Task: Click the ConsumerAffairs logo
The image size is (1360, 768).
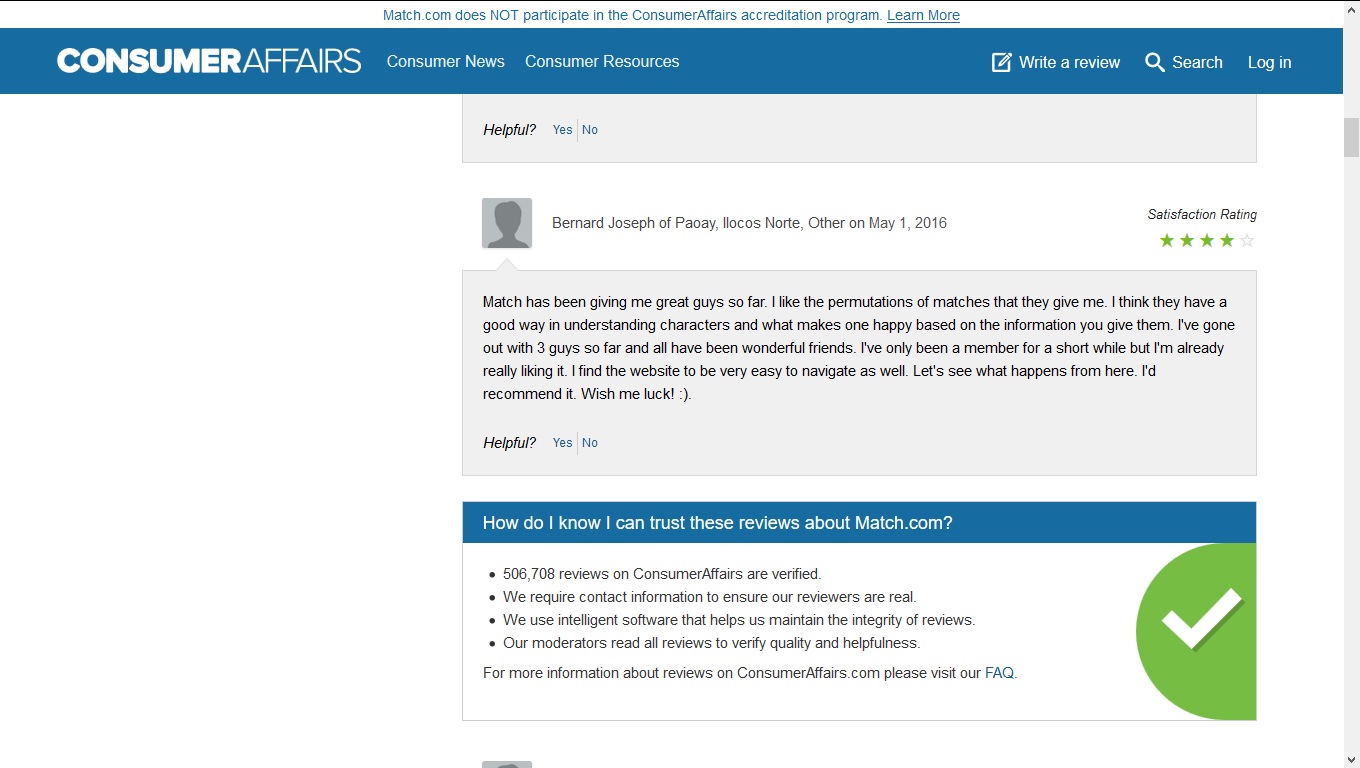Action: pos(209,61)
